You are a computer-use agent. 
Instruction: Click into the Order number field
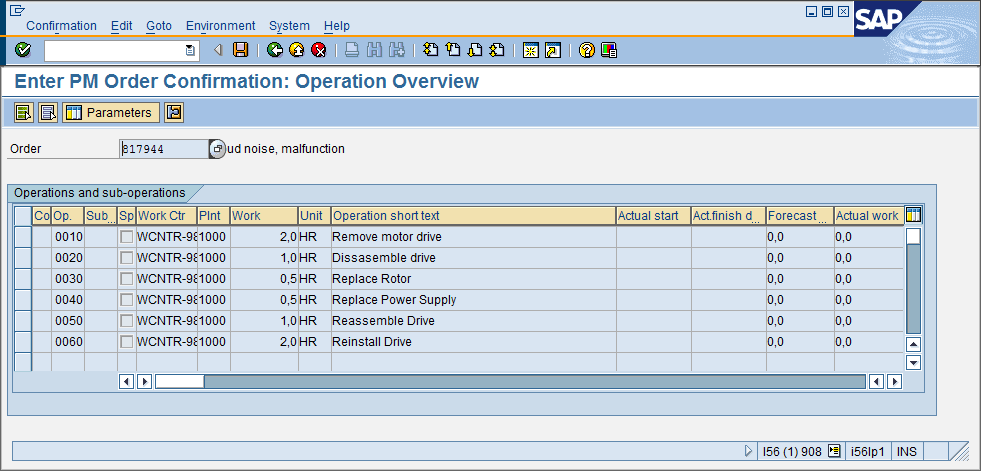tap(164, 149)
